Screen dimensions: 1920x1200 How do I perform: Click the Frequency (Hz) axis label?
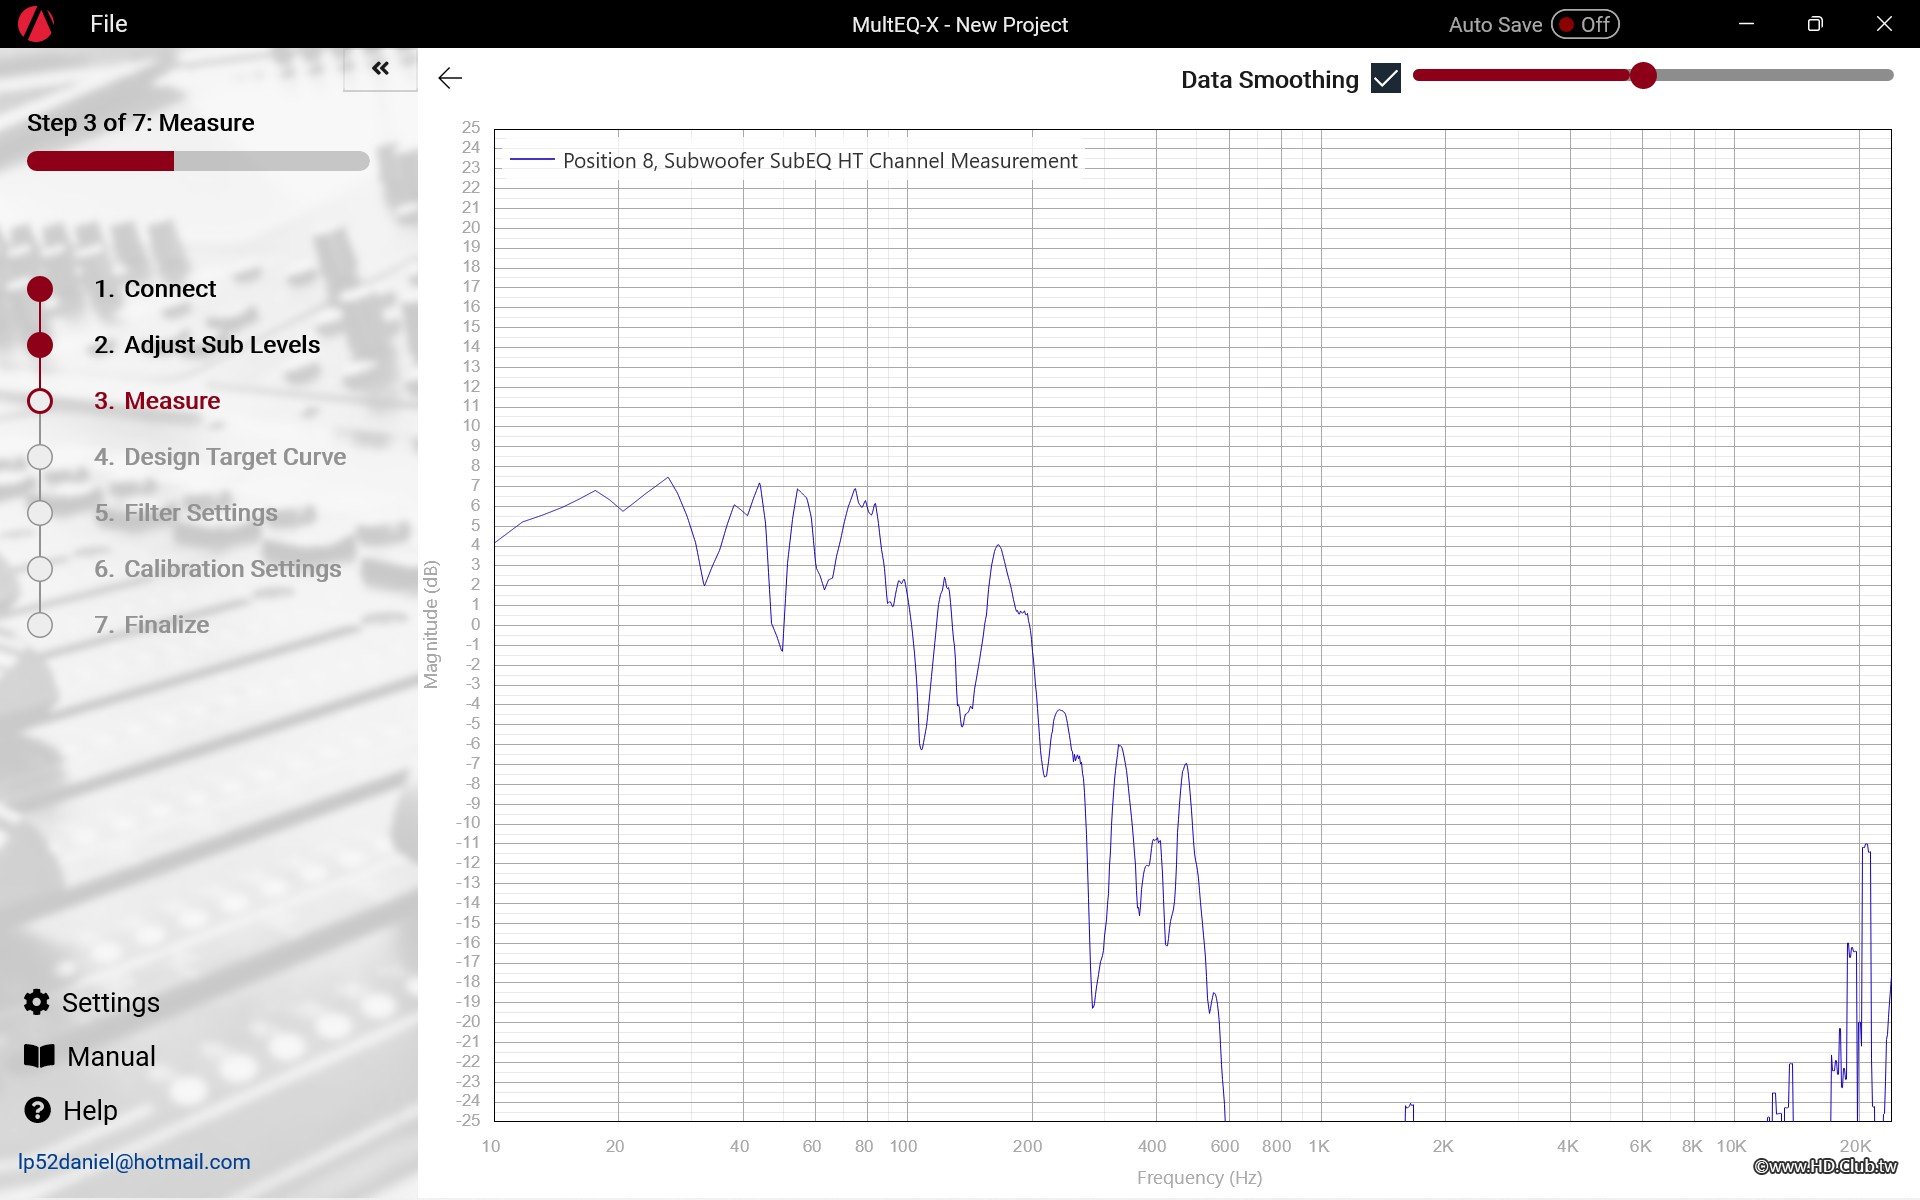[1199, 1177]
